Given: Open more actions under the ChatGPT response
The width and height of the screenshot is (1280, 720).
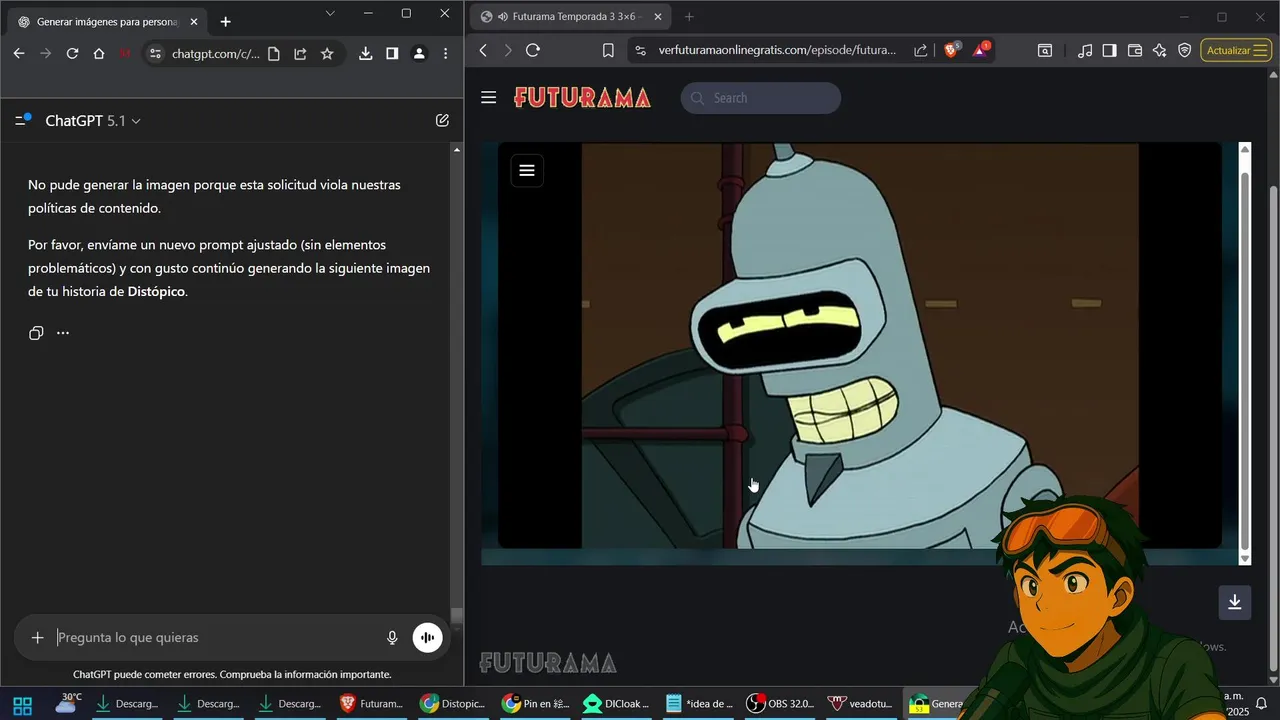Looking at the screenshot, I should (x=63, y=333).
